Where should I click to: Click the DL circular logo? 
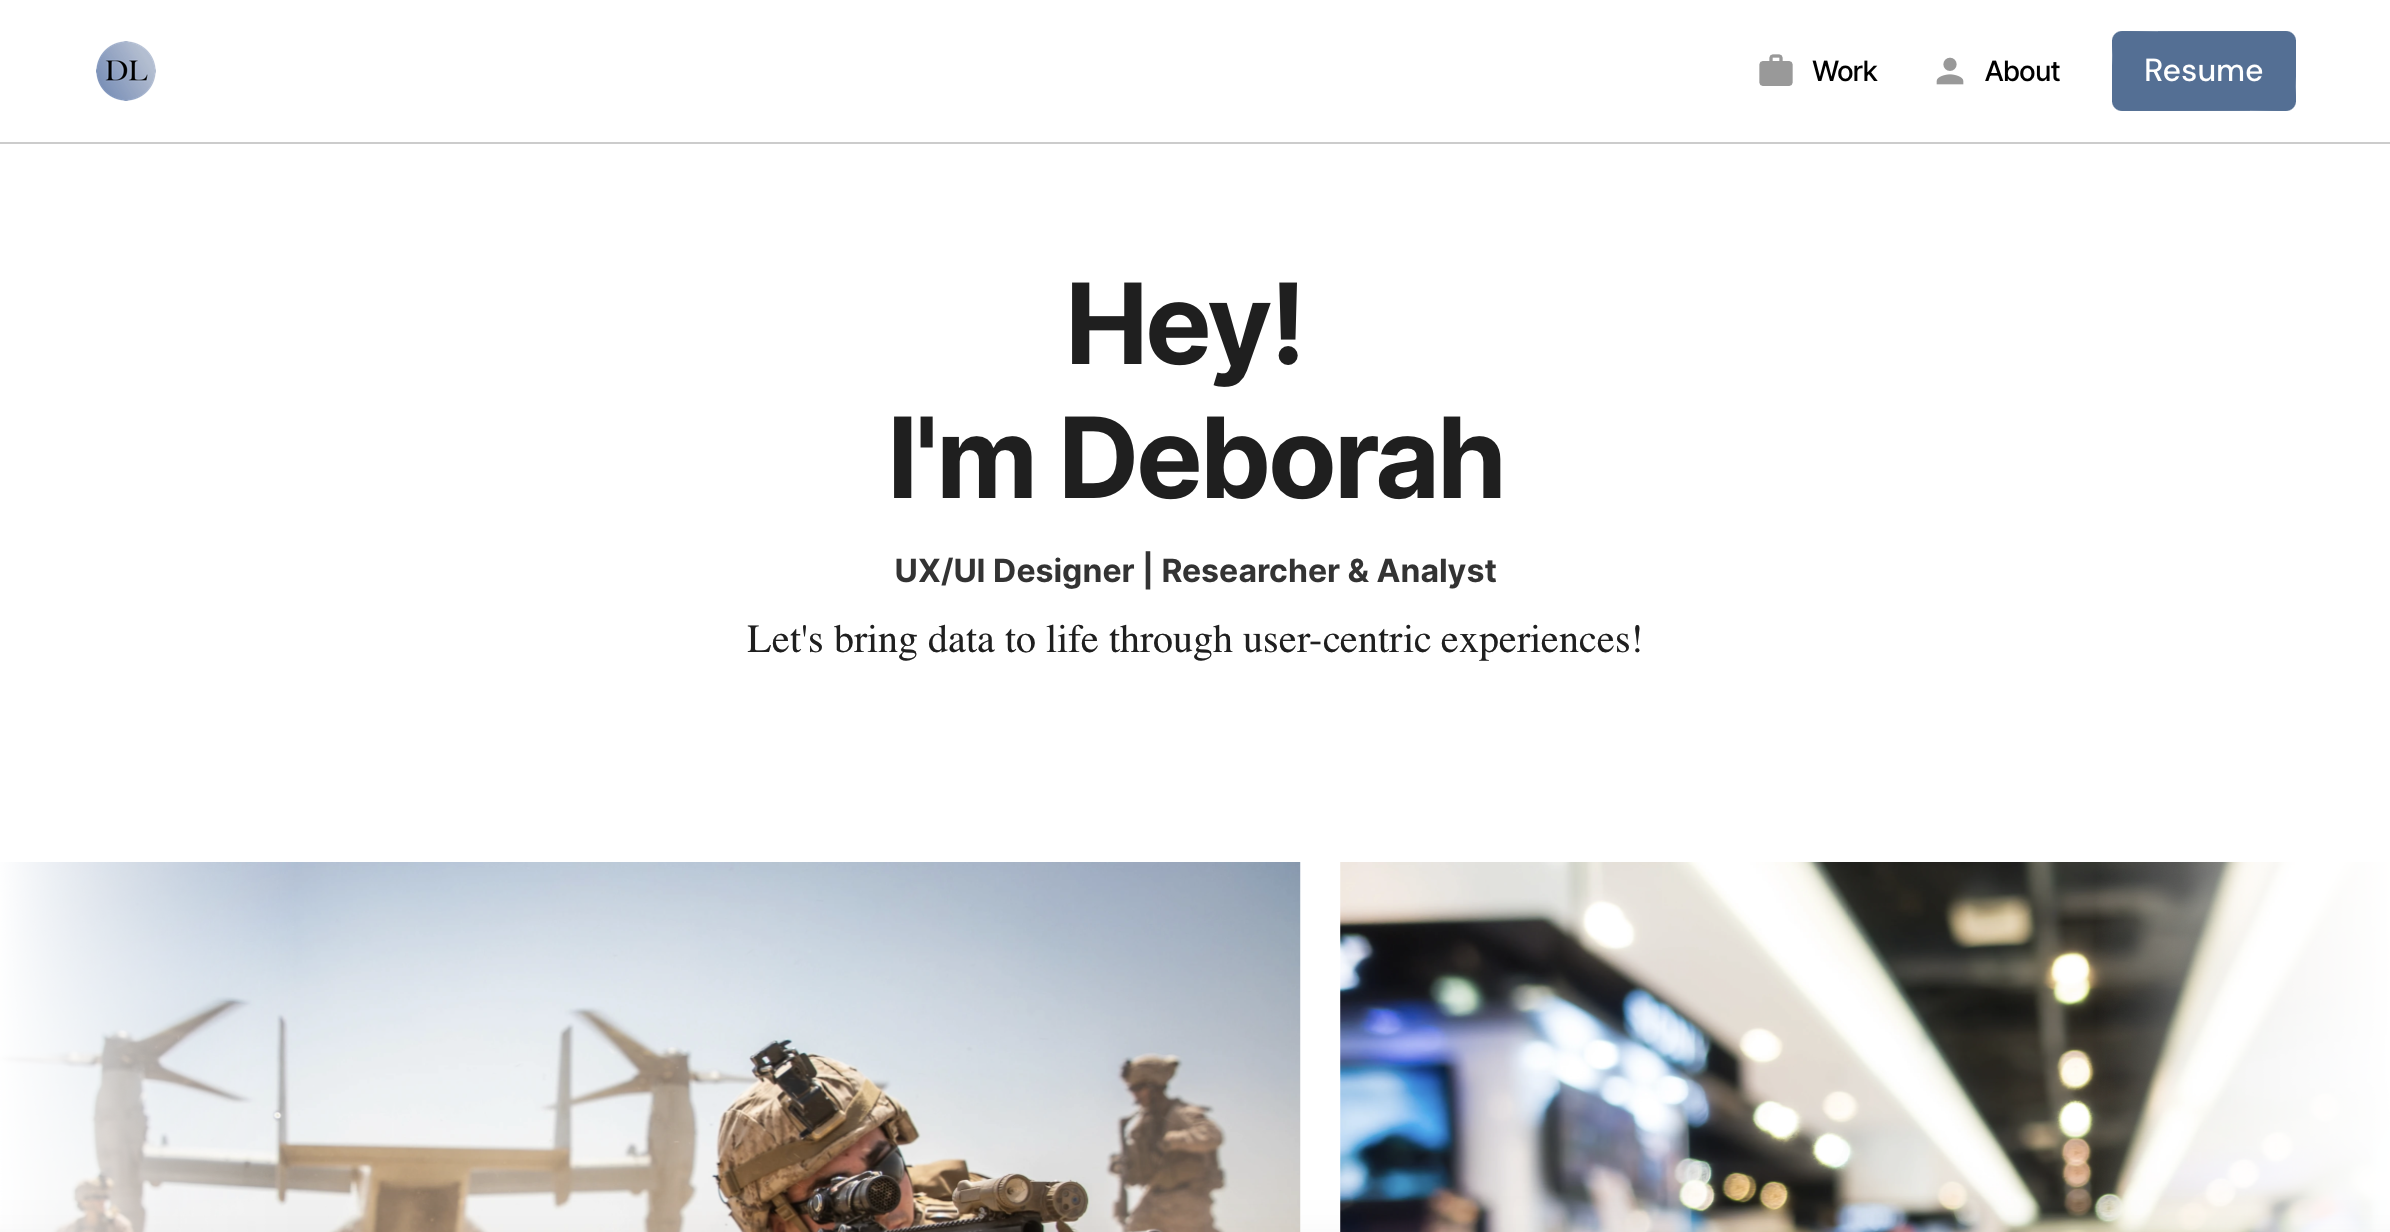click(x=125, y=71)
